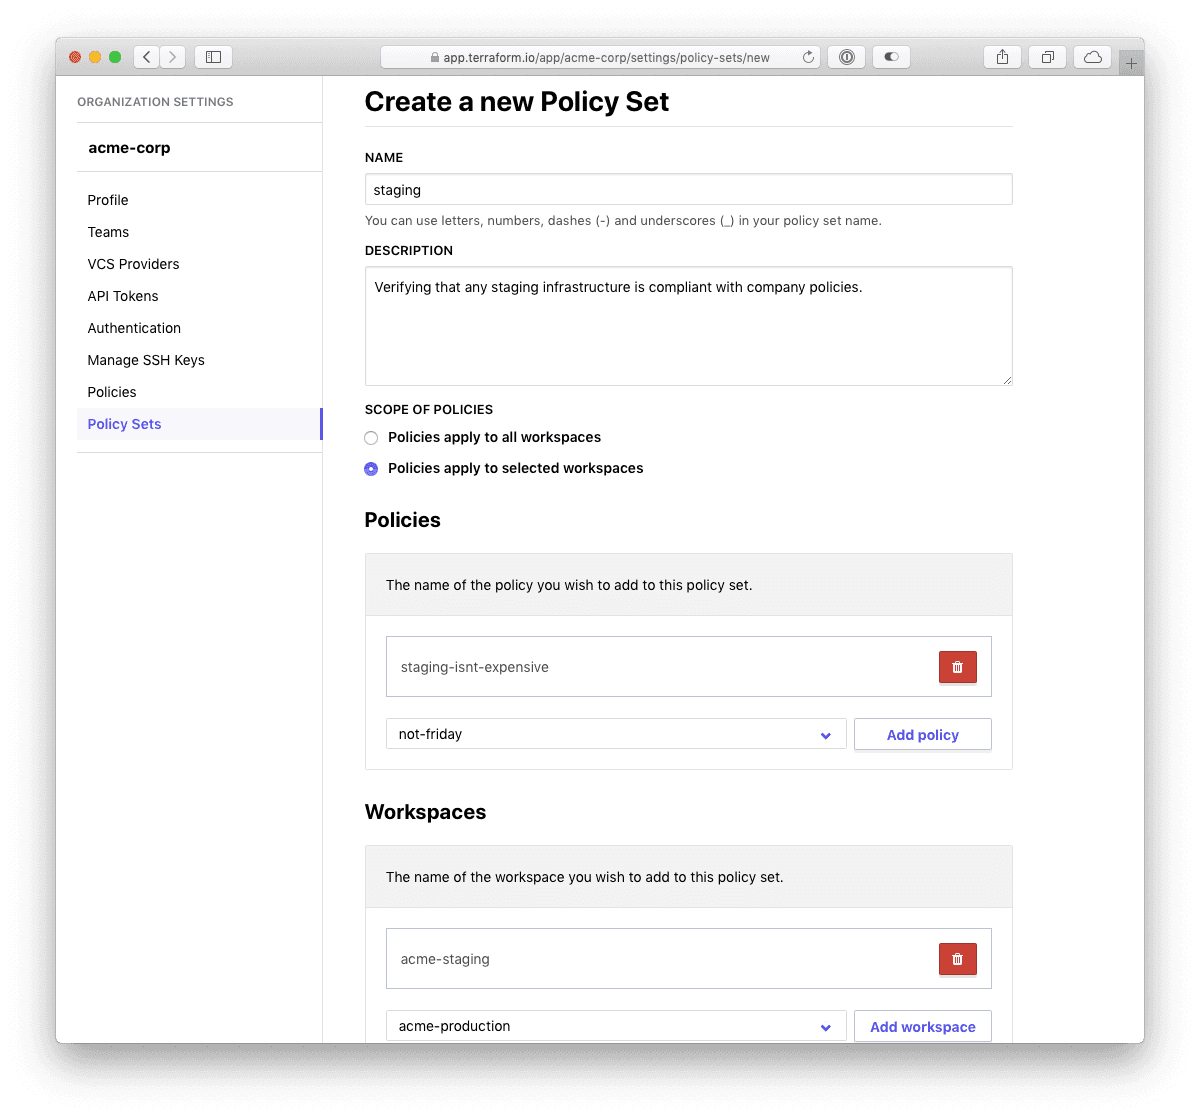1200x1117 pixels.
Task: Click inside the NAME field showing staging
Action: (688, 189)
